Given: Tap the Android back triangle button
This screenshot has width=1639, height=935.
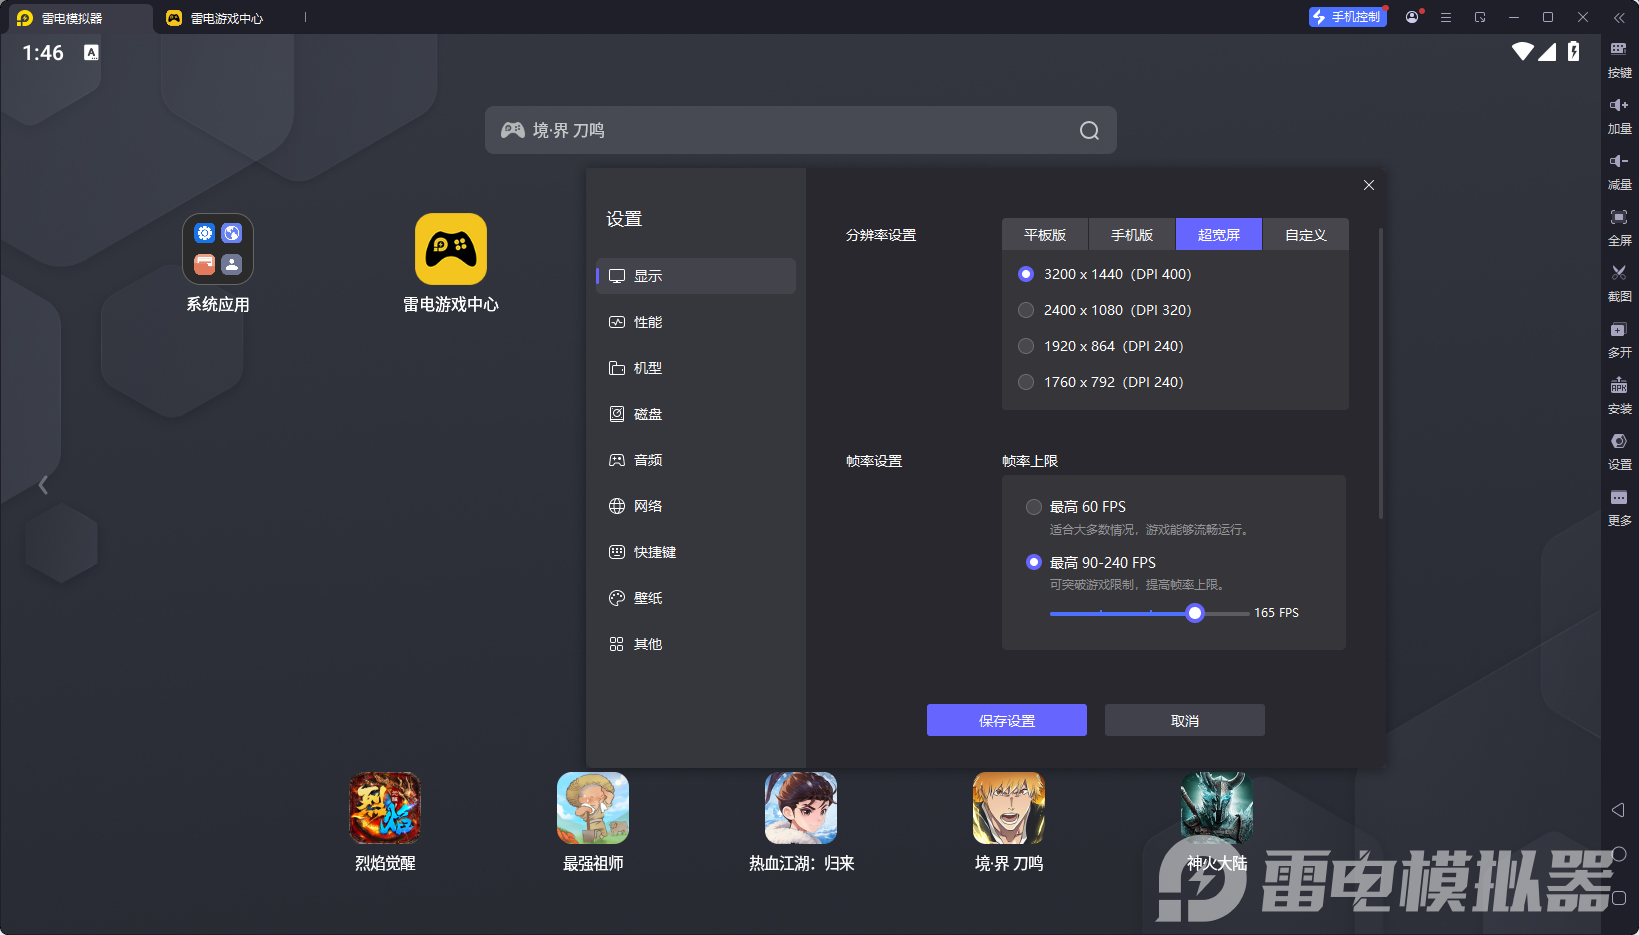Looking at the screenshot, I should (x=1618, y=810).
